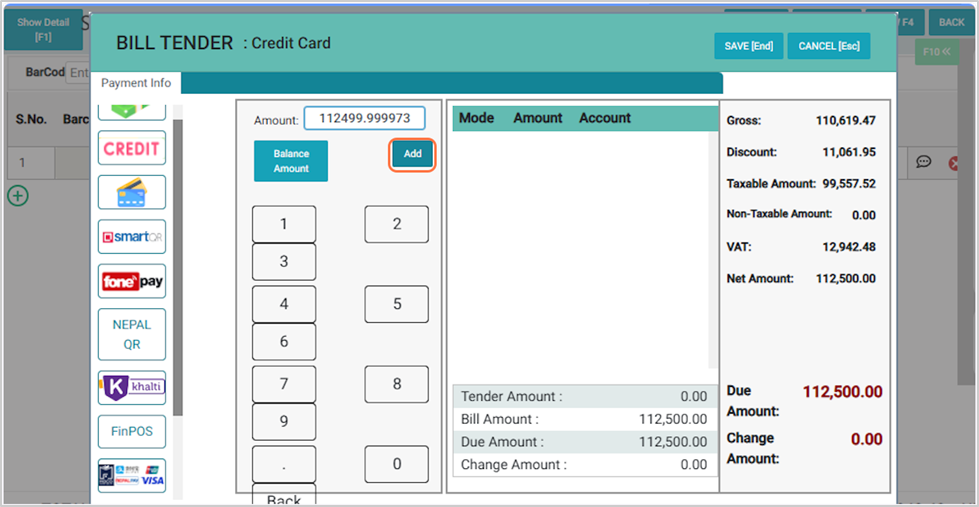The height and width of the screenshot is (507, 979).
Task: Click into the Amount input field
Action: pyautogui.click(x=364, y=119)
